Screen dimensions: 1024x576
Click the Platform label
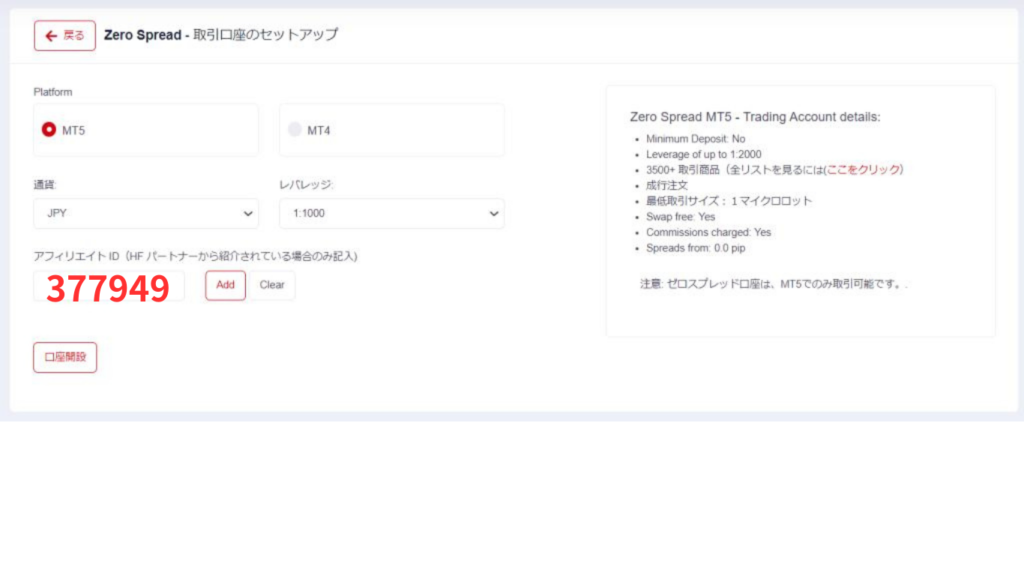coord(53,92)
